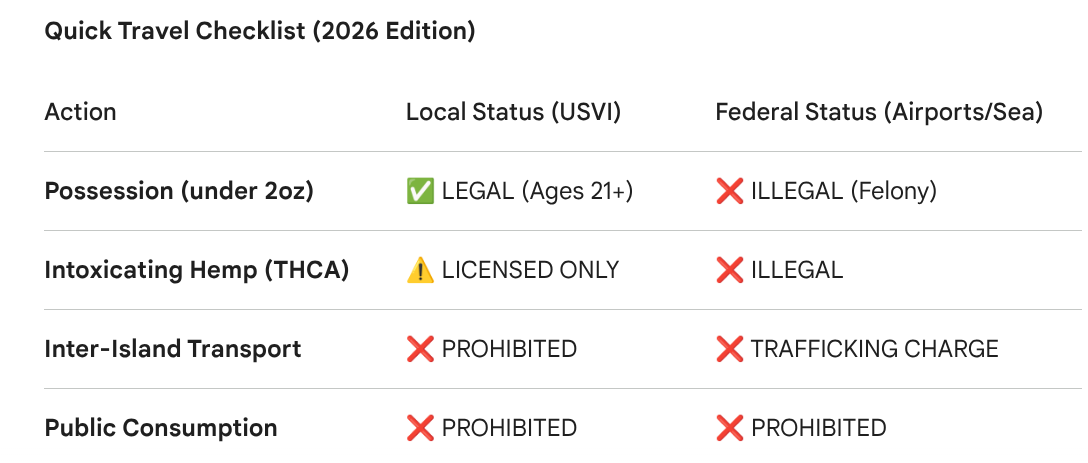Click green checkmark icon beside LEGAL (Ages 21+)
The height and width of the screenshot is (463, 1088).
(x=420, y=191)
